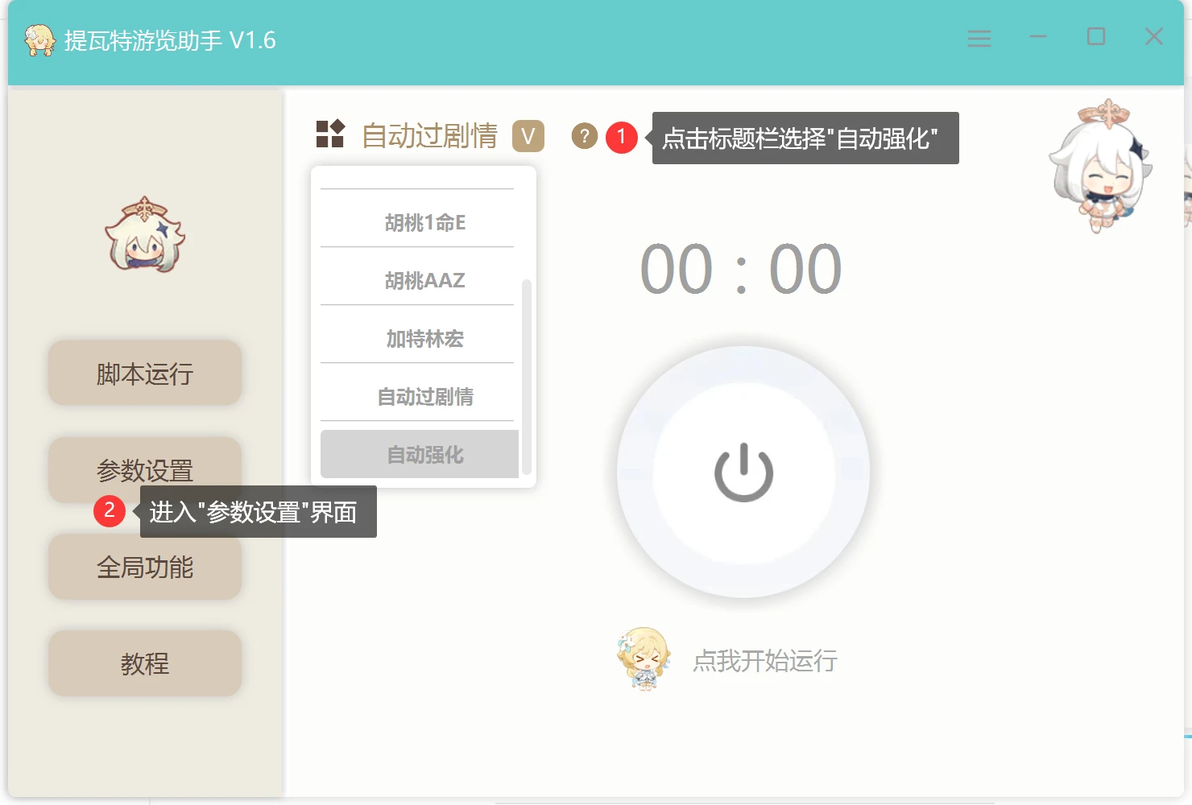This screenshot has width=1192, height=805.
Task: Expand the script list with the V dropdown
Action: pyautogui.click(x=528, y=137)
